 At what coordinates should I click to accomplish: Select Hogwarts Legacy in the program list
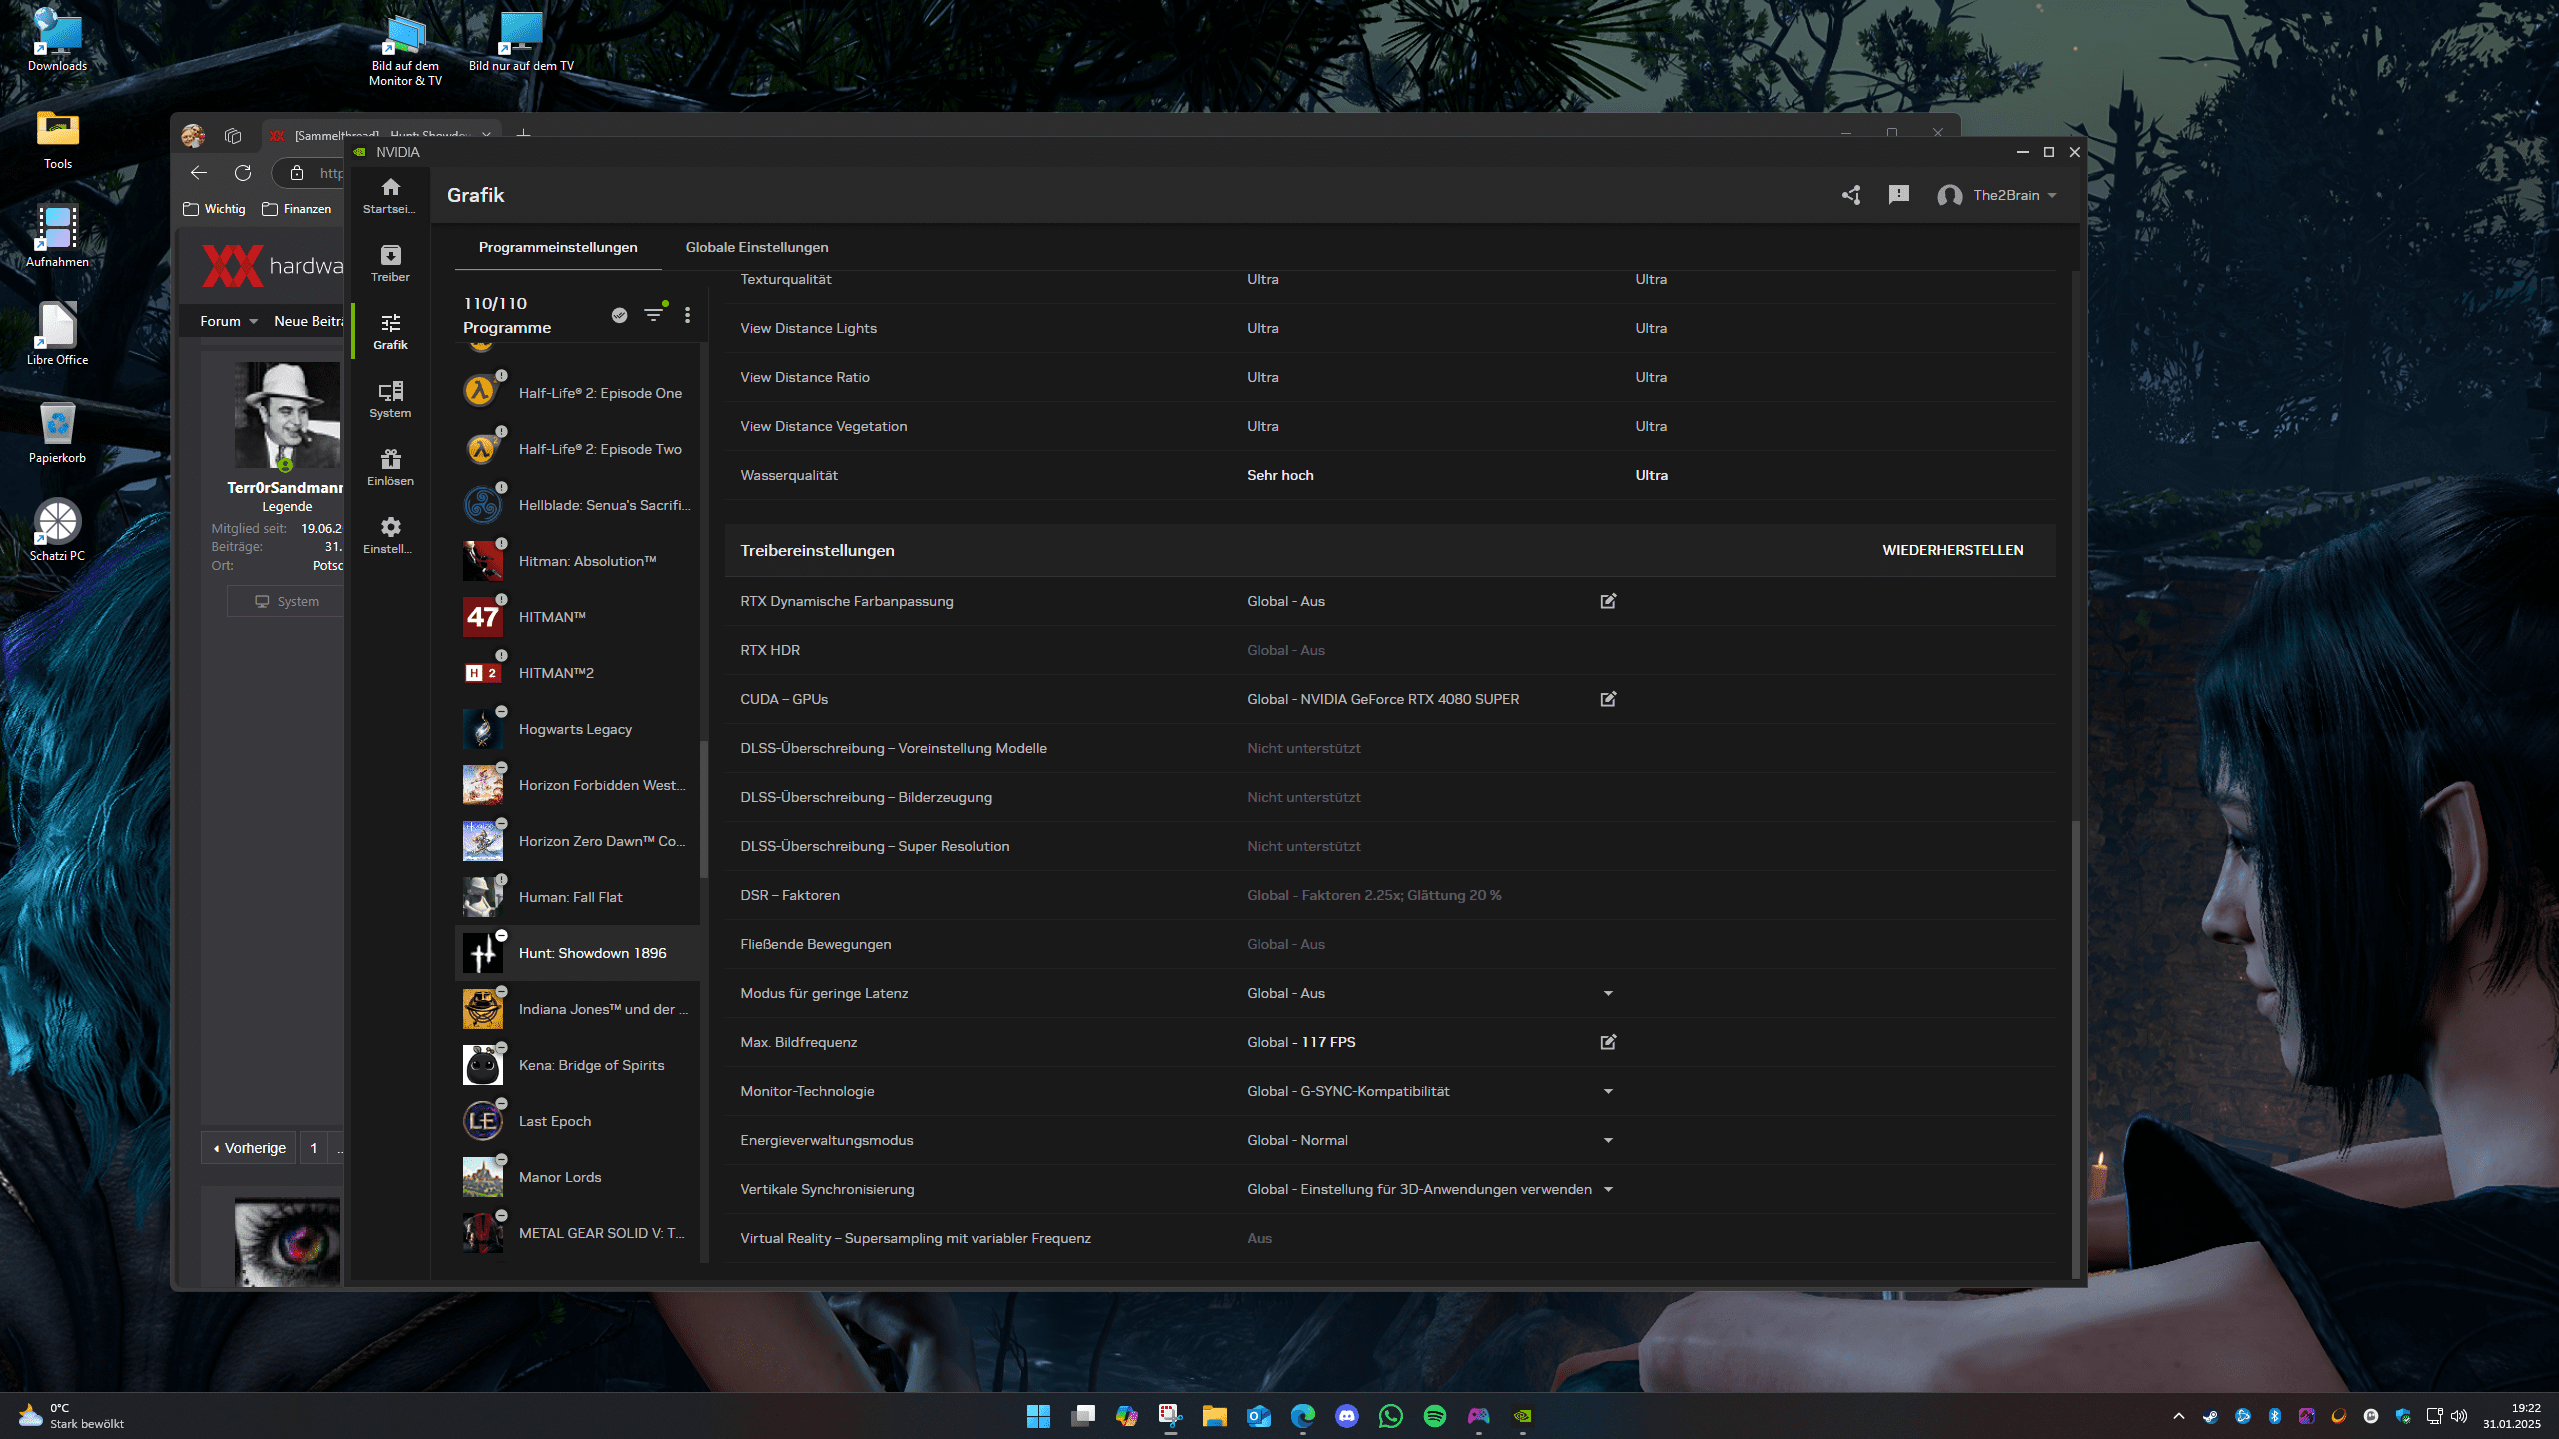point(575,729)
